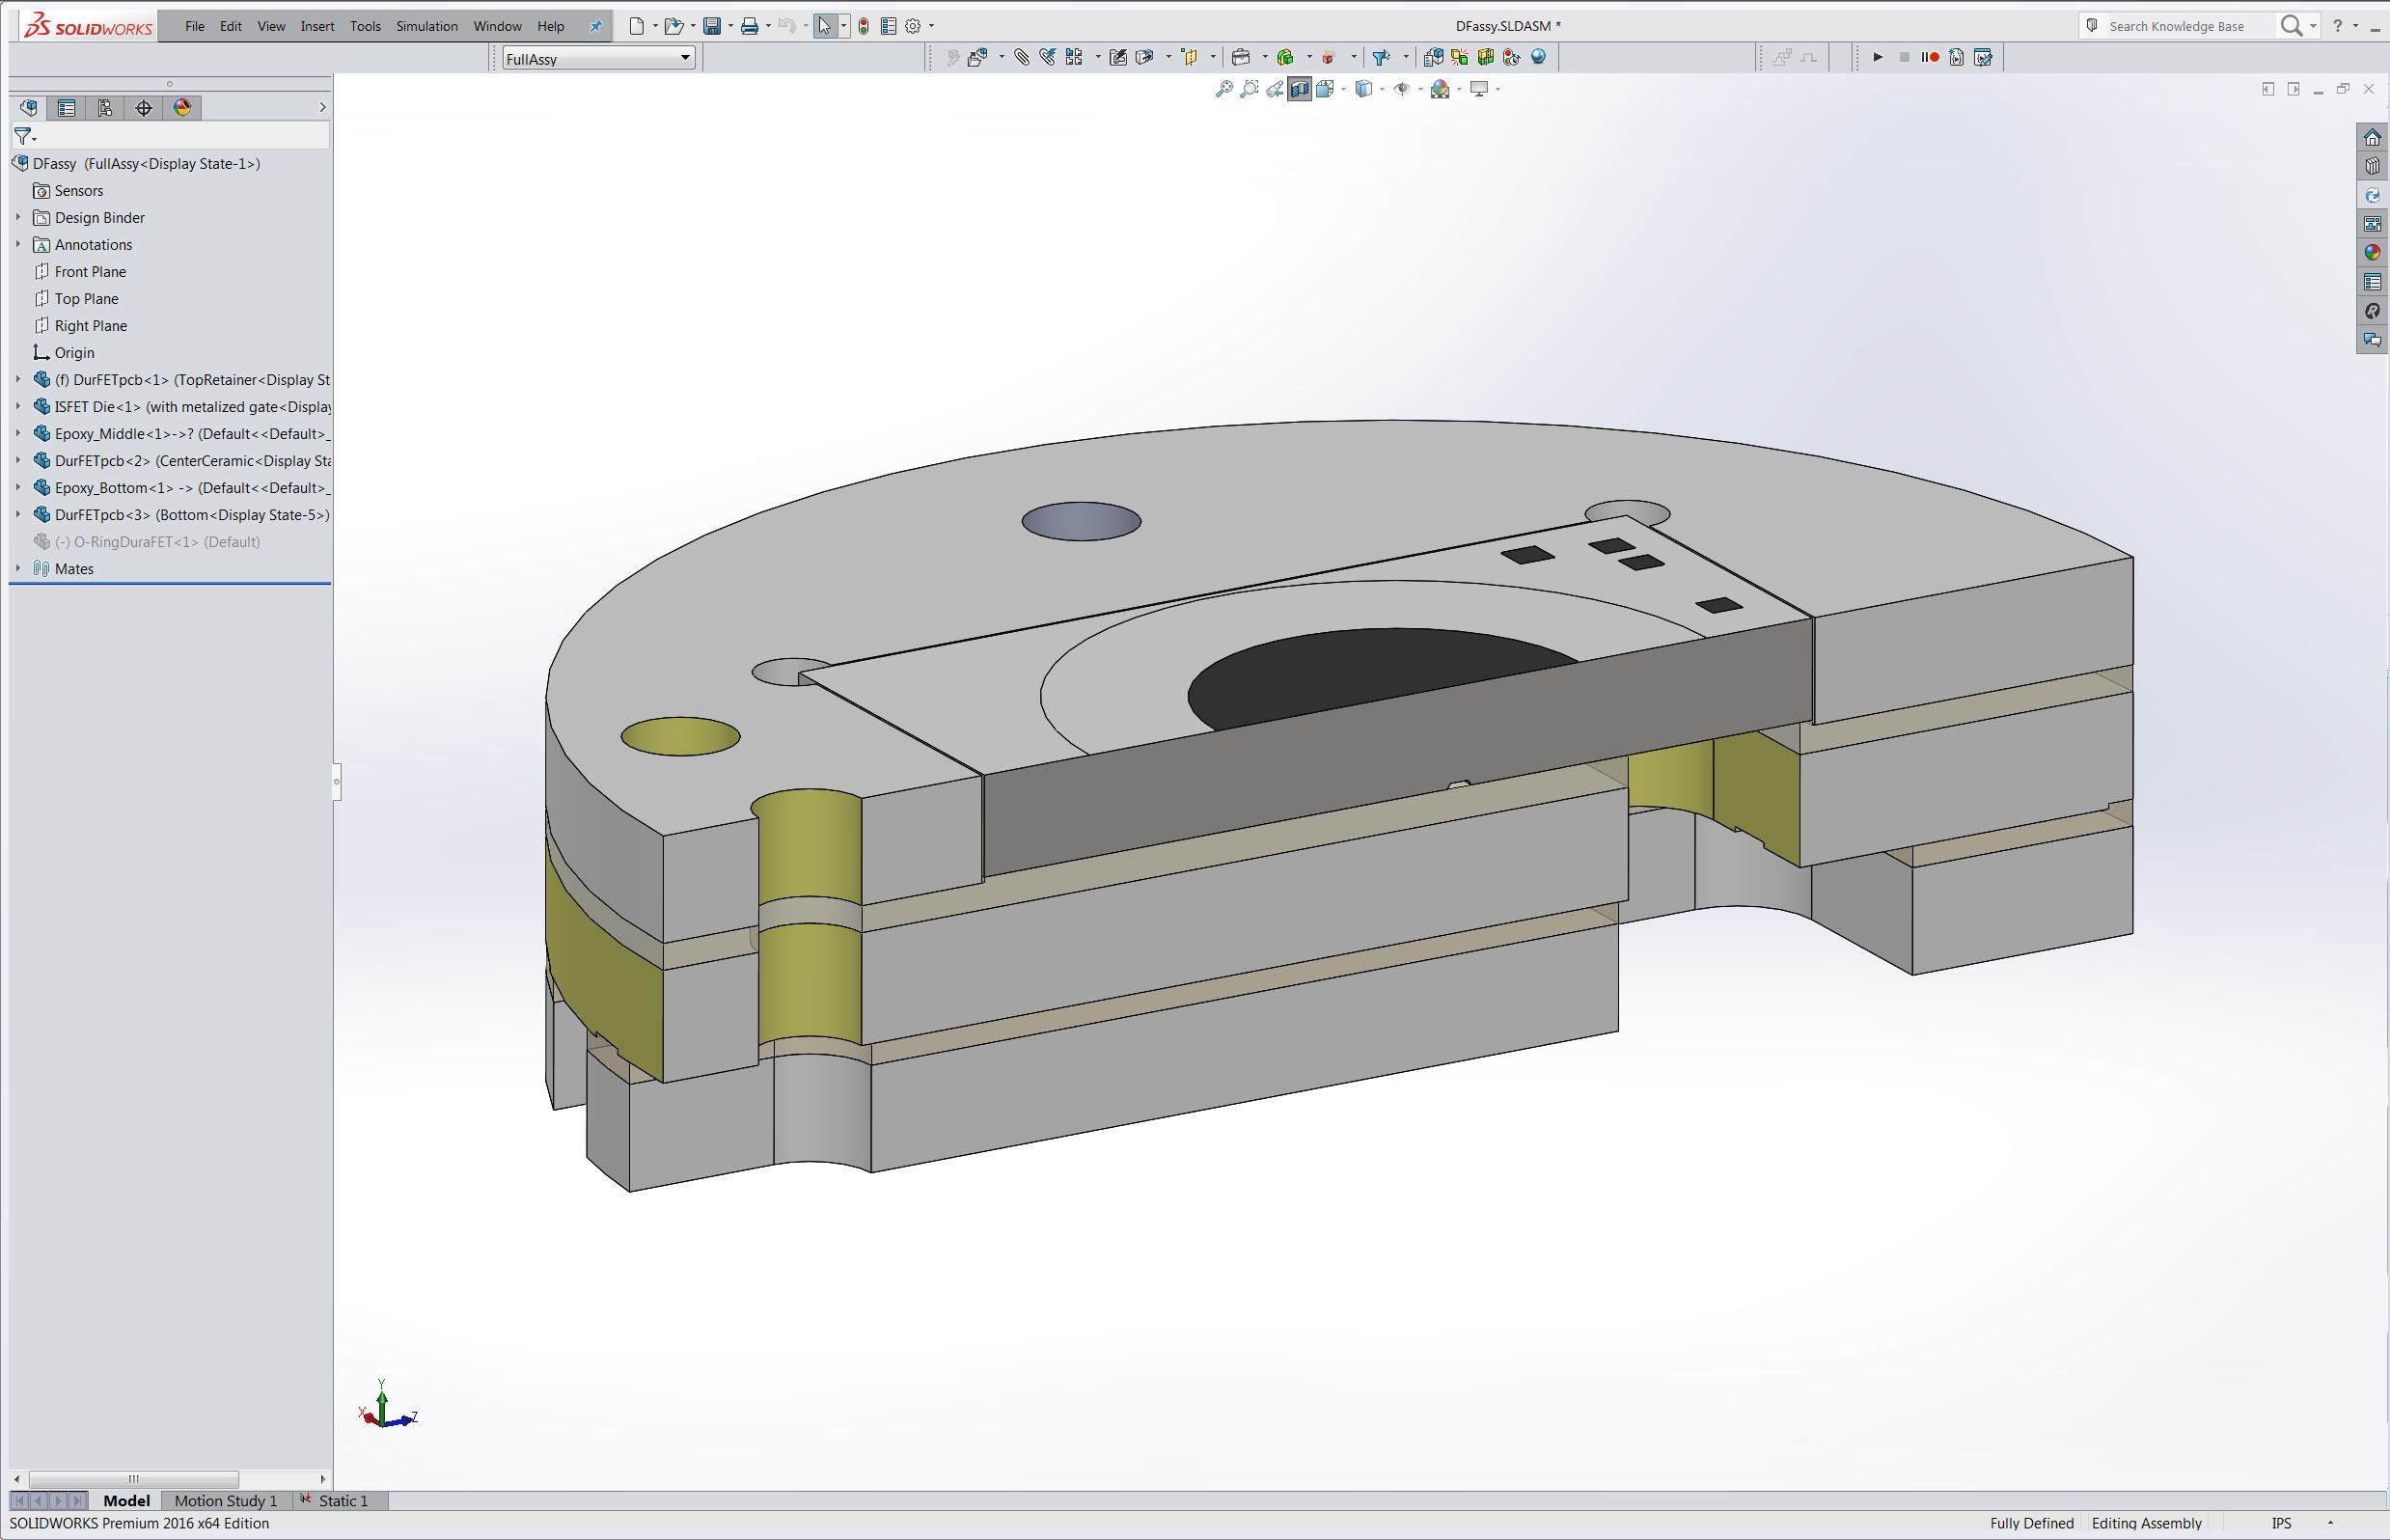2390x1540 pixels.
Task: Click the IPS unit system in status bar
Action: [x=2281, y=1524]
